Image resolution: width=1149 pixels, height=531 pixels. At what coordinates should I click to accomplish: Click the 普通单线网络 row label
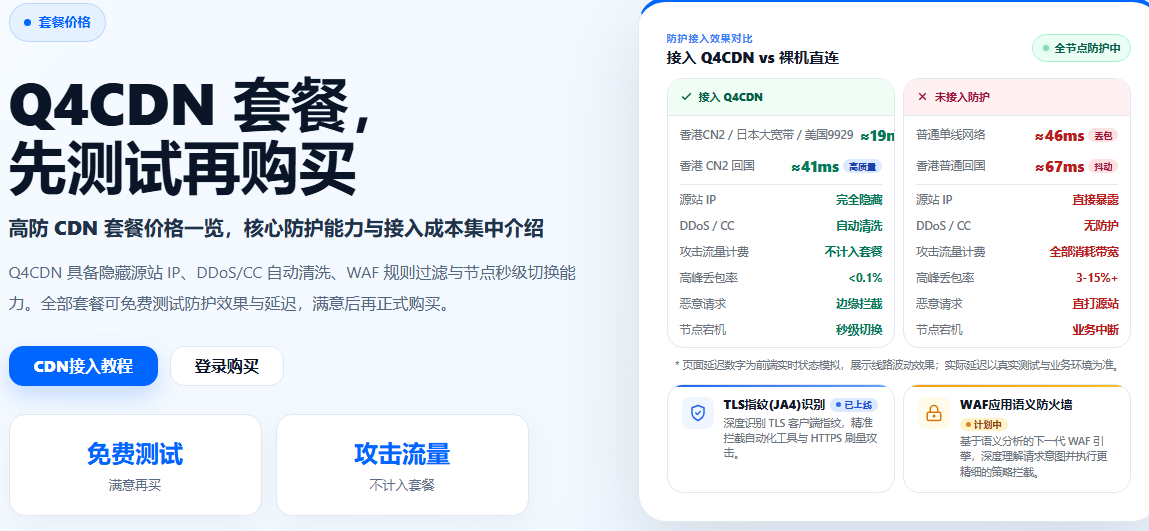pyautogui.click(x=950, y=135)
